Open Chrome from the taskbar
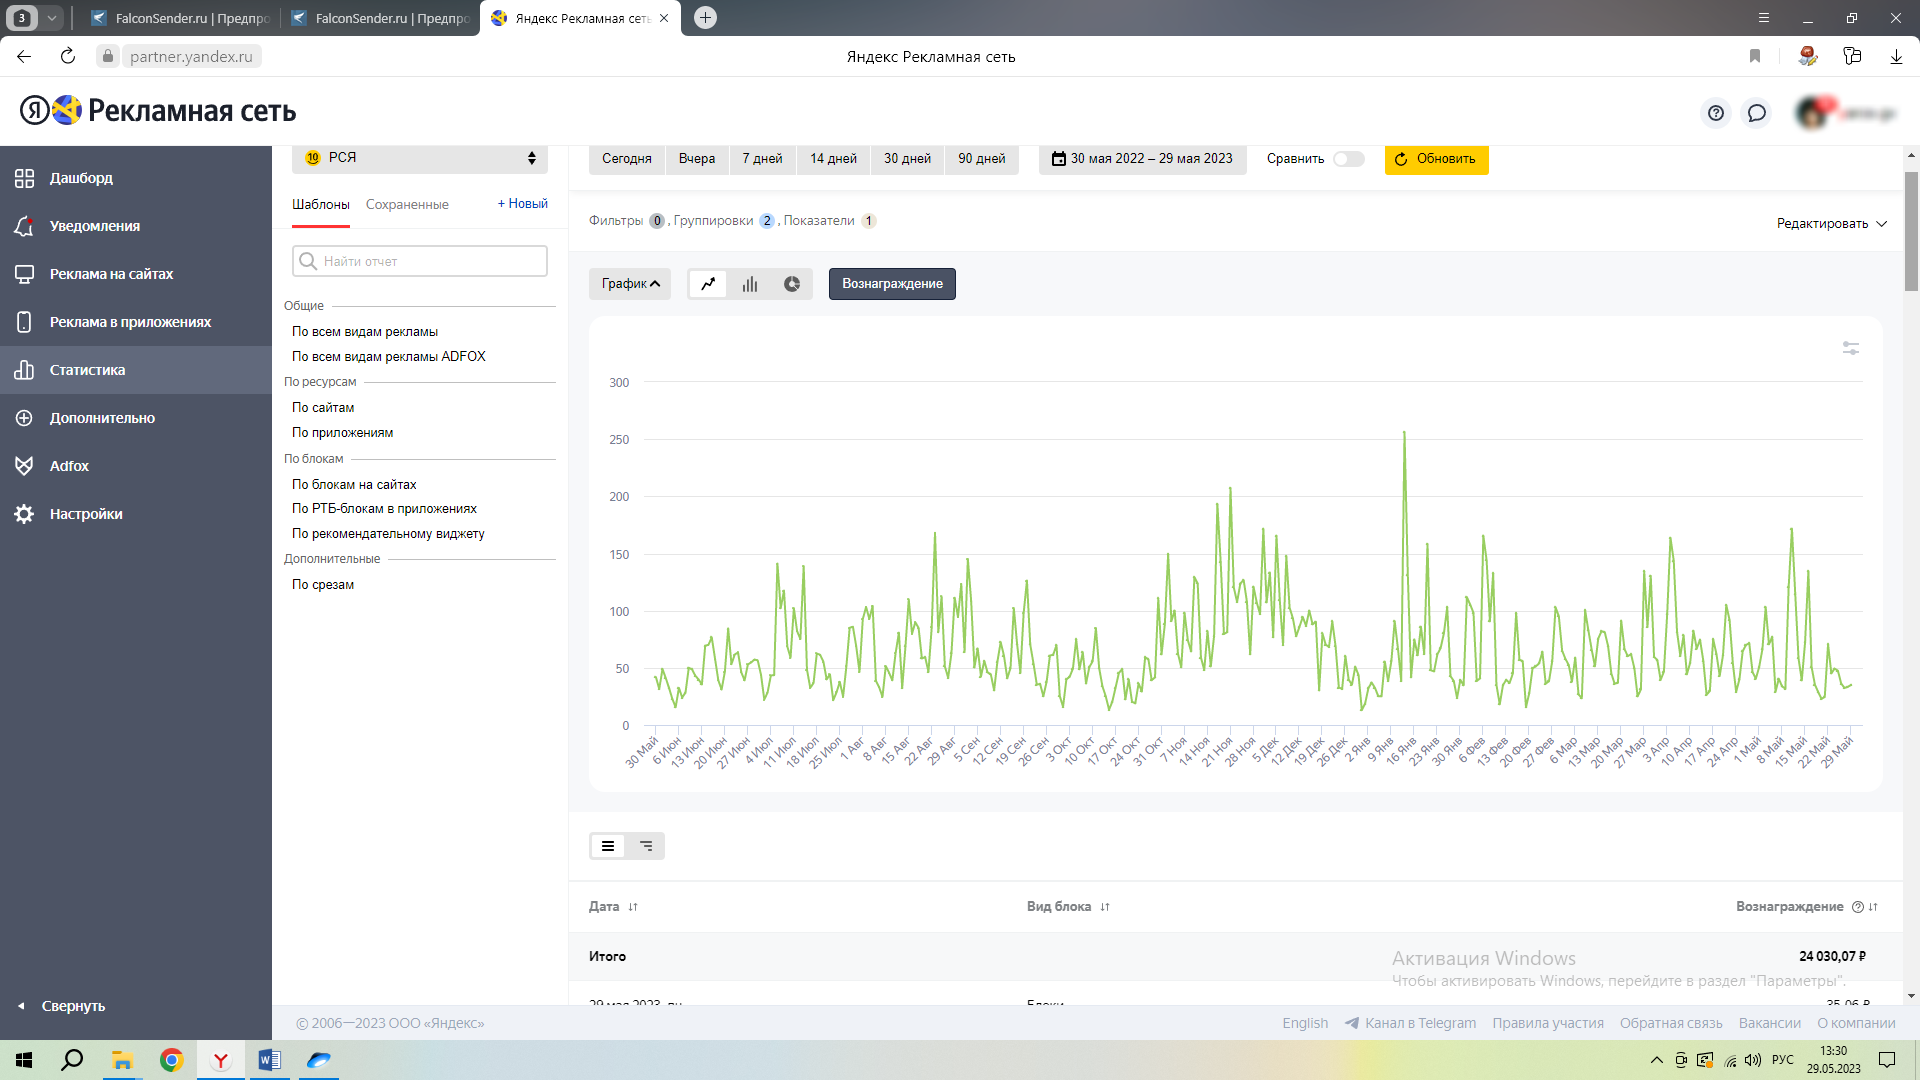Screen dimensions: 1920x1080 click(172, 1060)
